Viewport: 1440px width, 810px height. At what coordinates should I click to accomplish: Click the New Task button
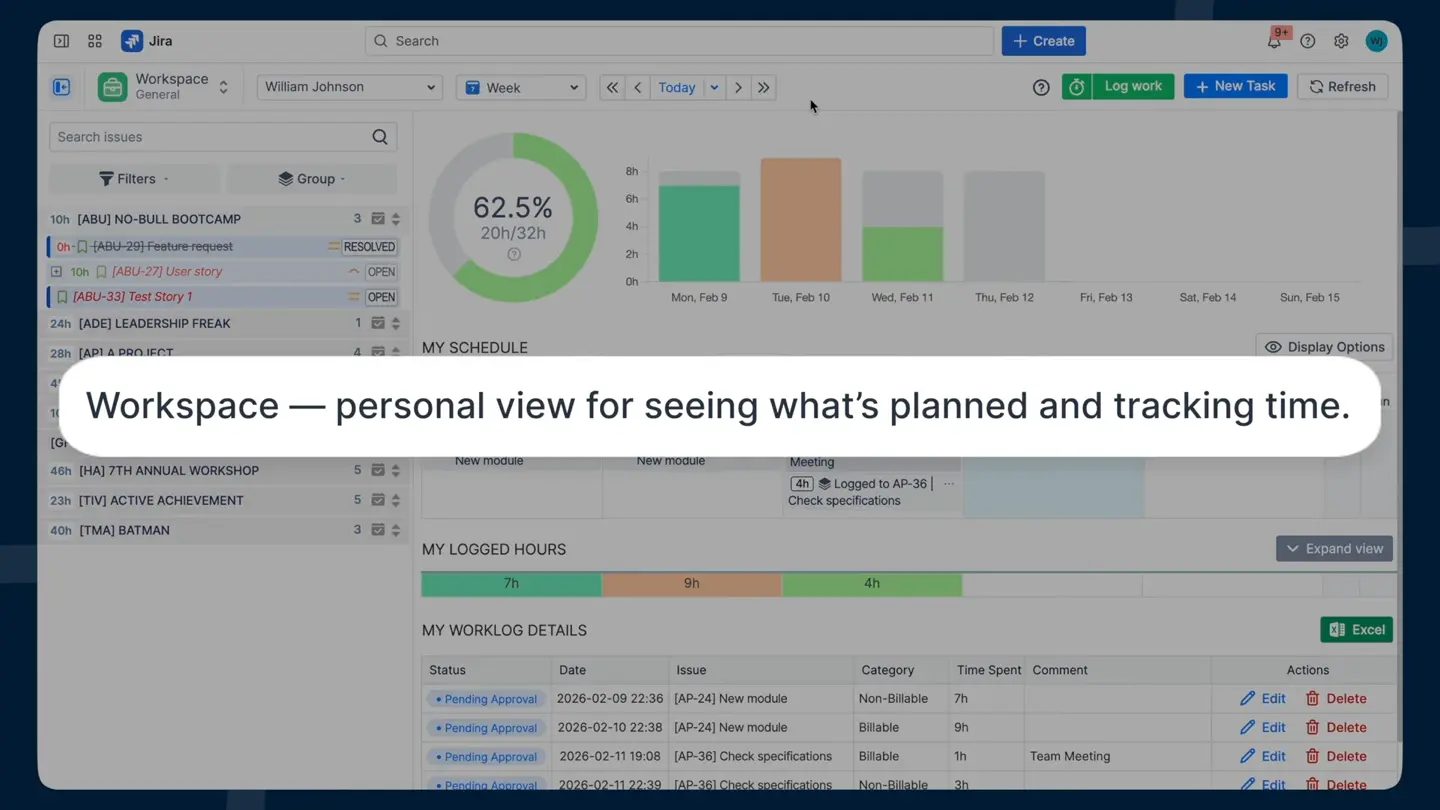[1236, 86]
